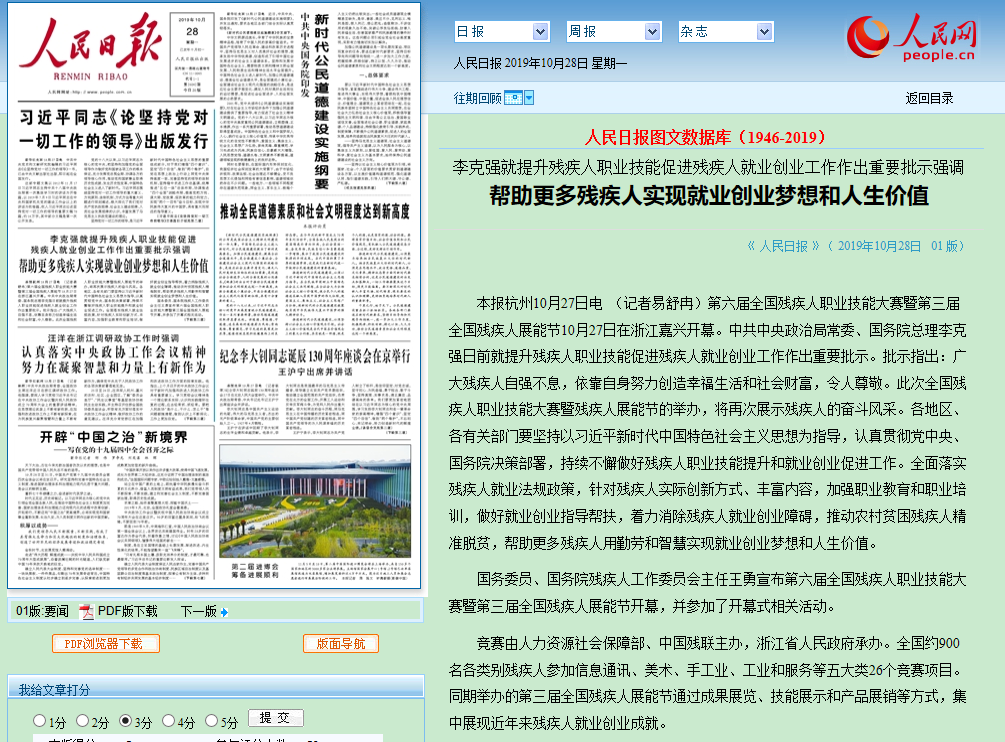Click the PDF file icon beside PDF版下载
Screen dimensions: 1005x742
pos(86,612)
